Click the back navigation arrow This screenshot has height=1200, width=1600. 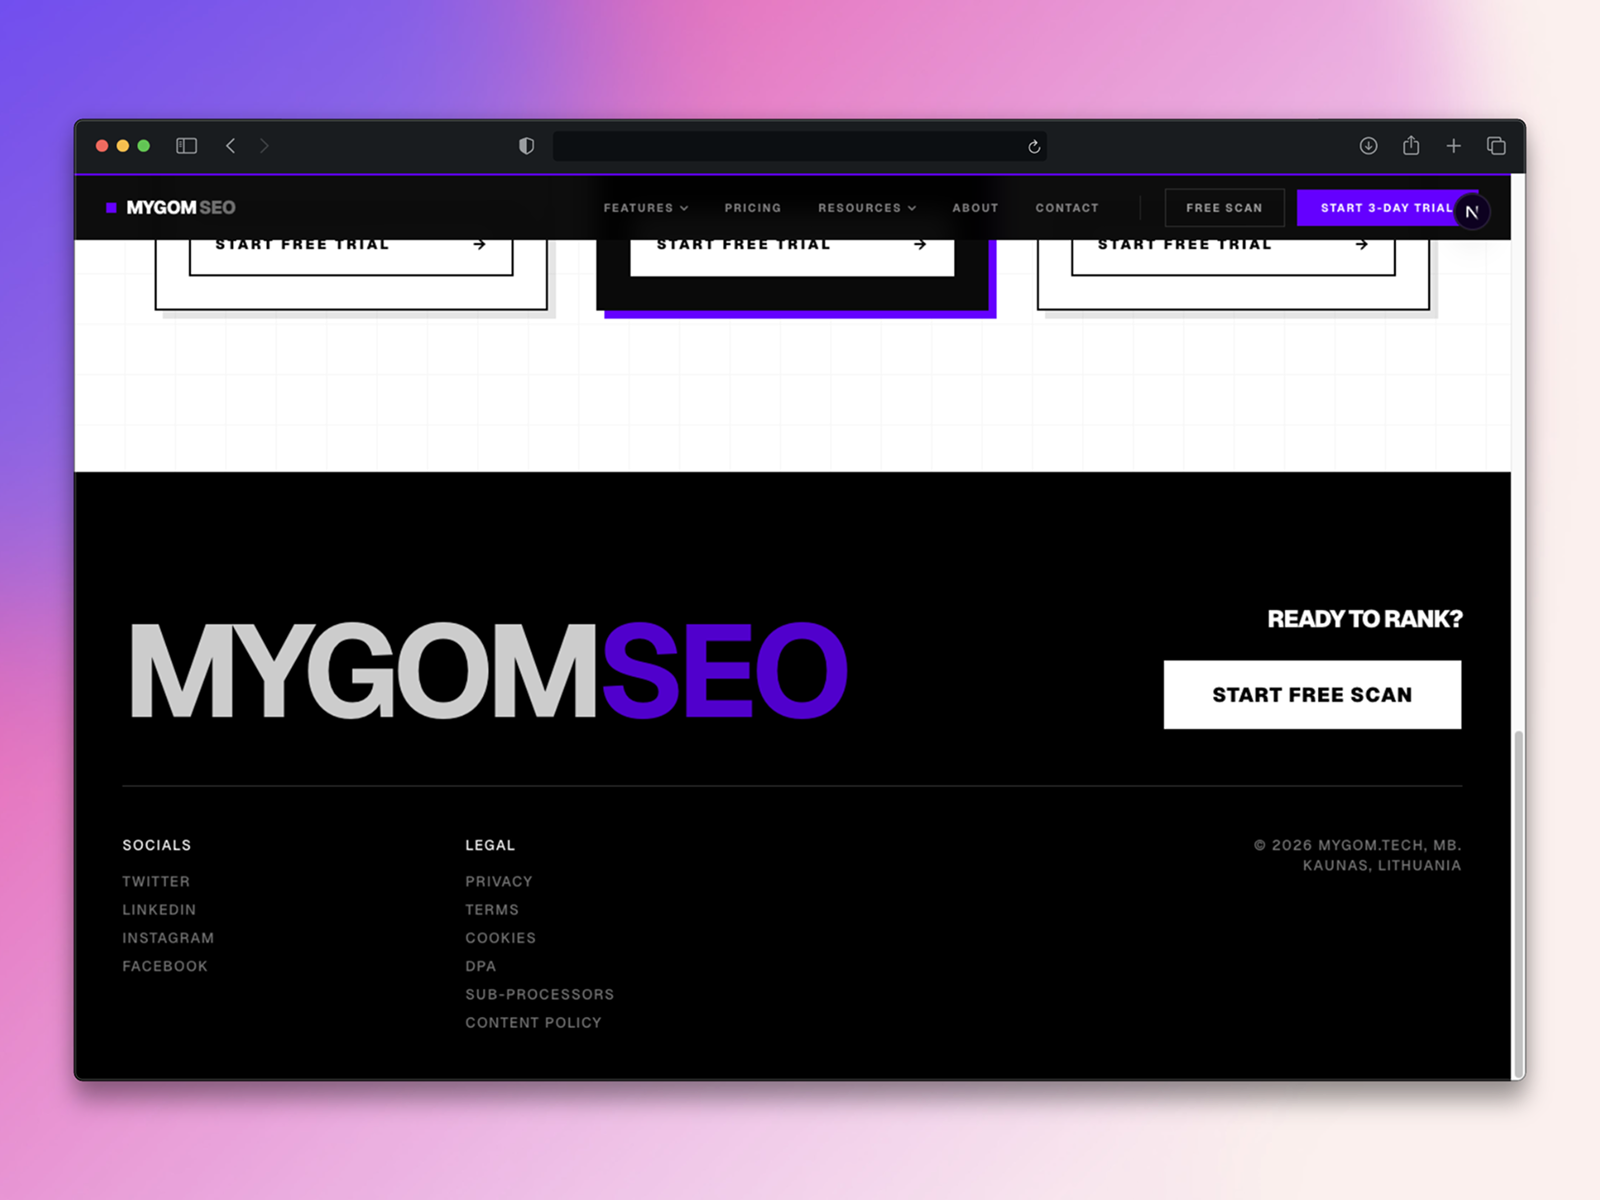[x=231, y=145]
